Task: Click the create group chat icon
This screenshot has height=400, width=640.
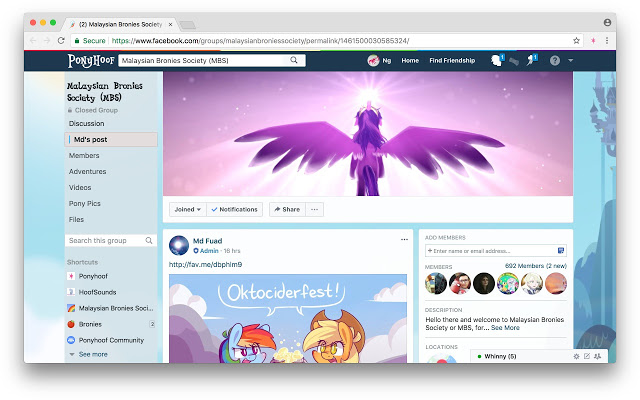Action: (x=598, y=356)
